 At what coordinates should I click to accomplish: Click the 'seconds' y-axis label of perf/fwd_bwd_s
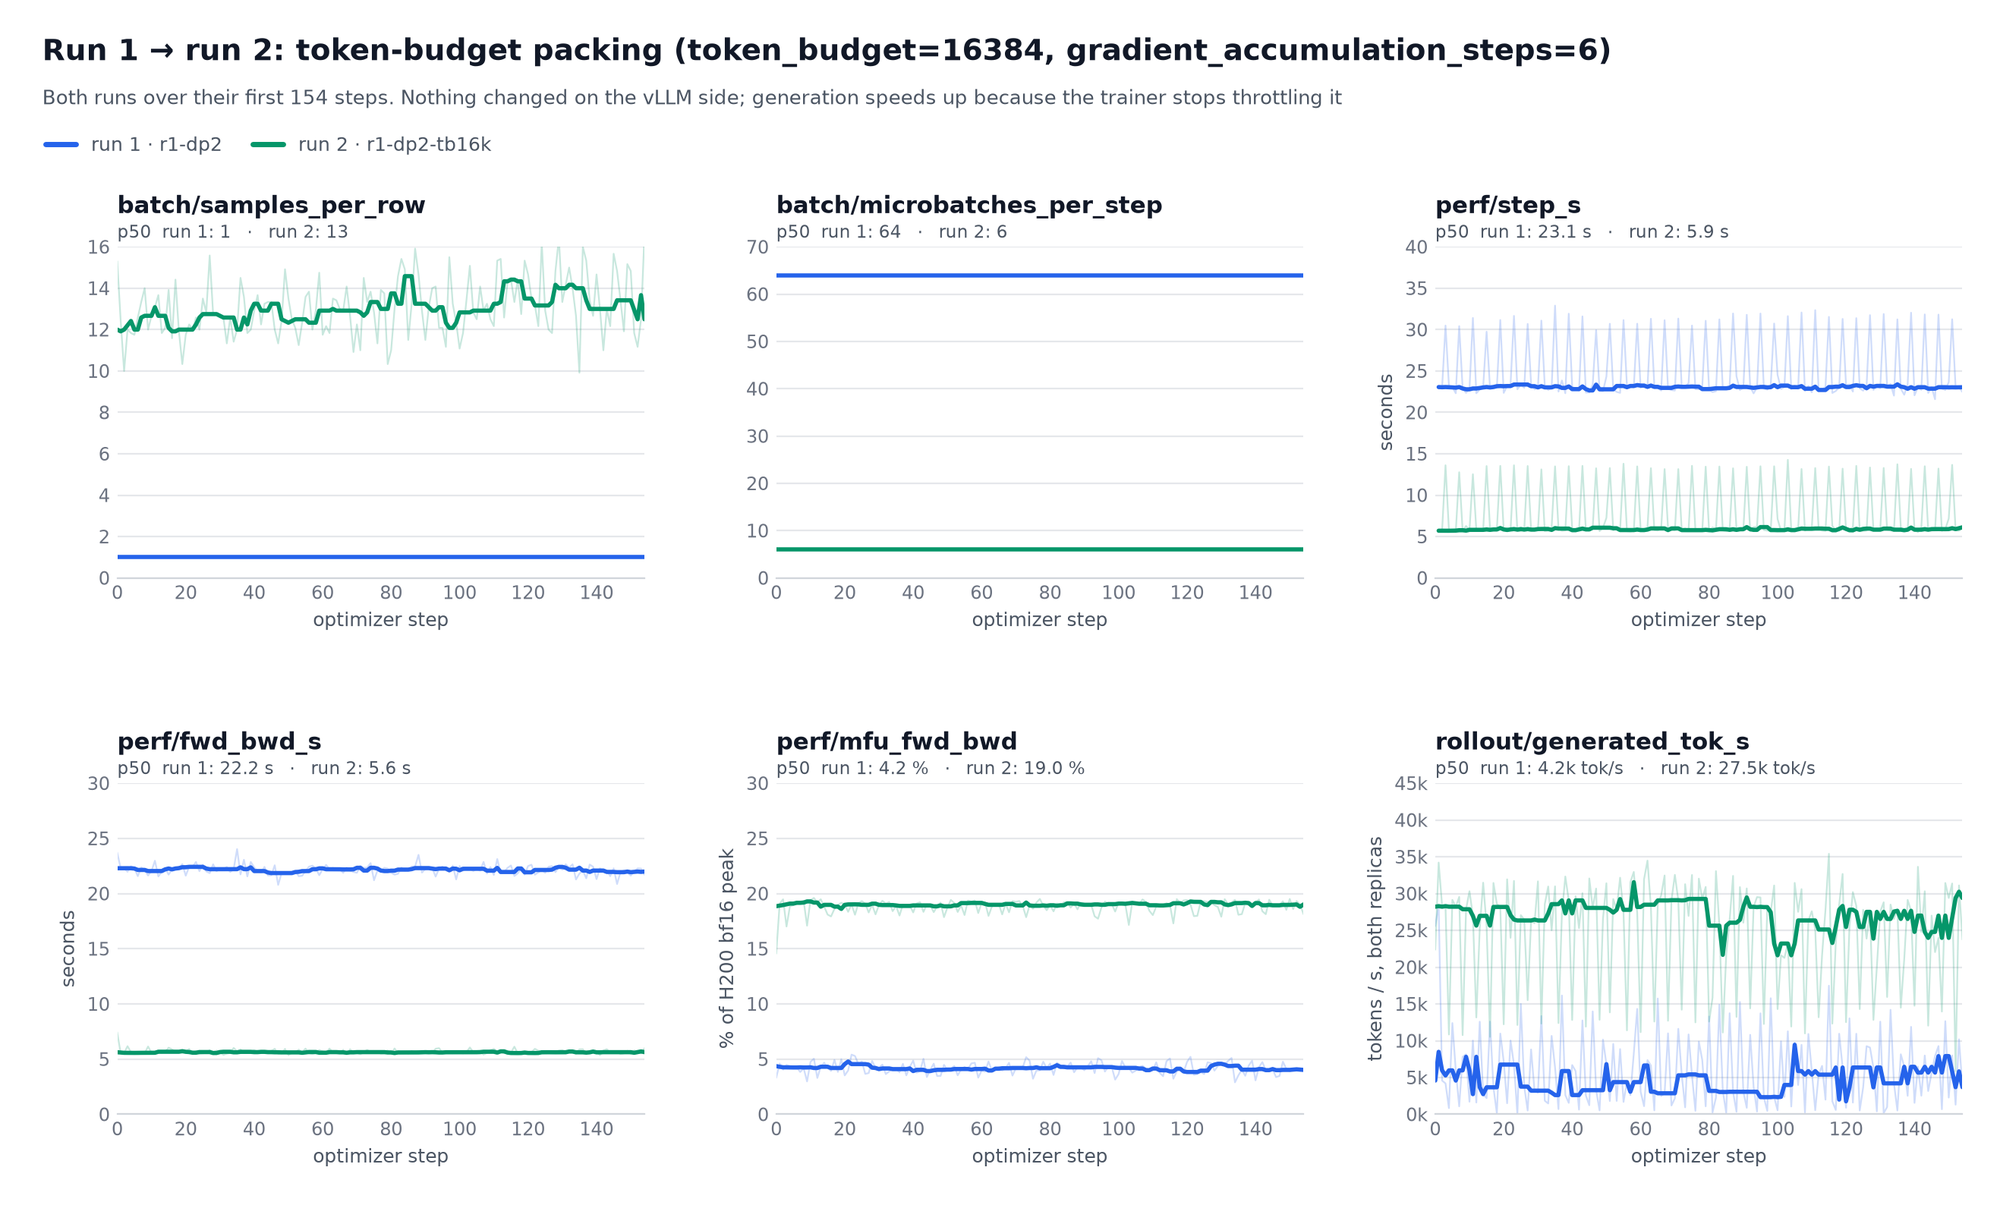click(x=68, y=948)
